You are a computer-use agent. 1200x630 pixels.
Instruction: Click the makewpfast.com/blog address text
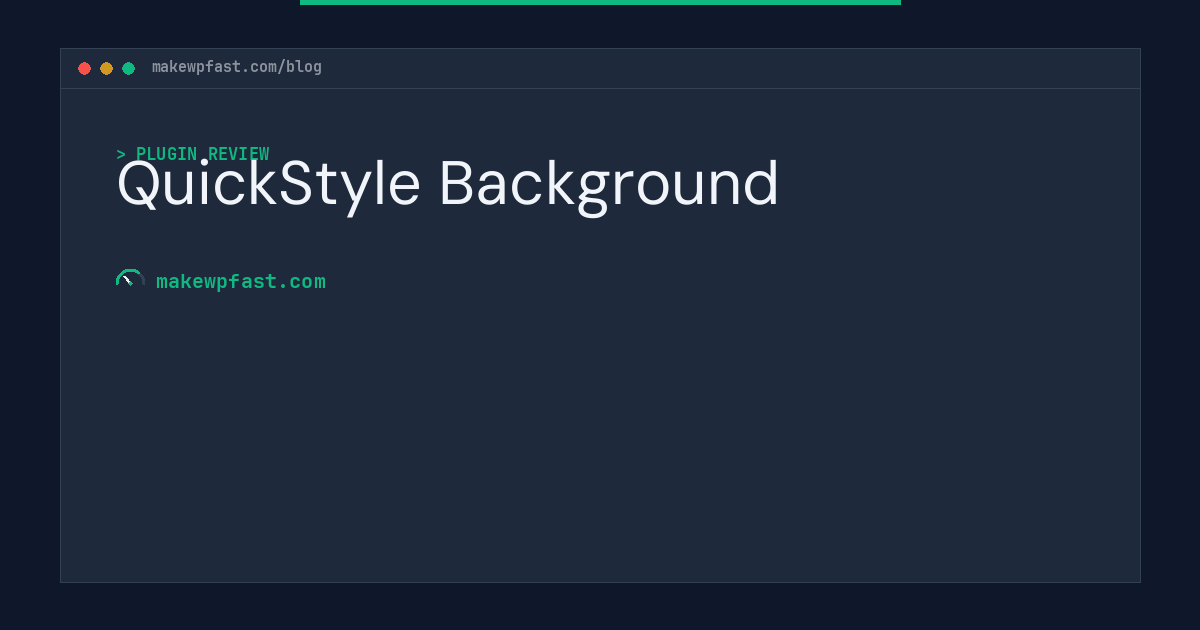tap(237, 67)
